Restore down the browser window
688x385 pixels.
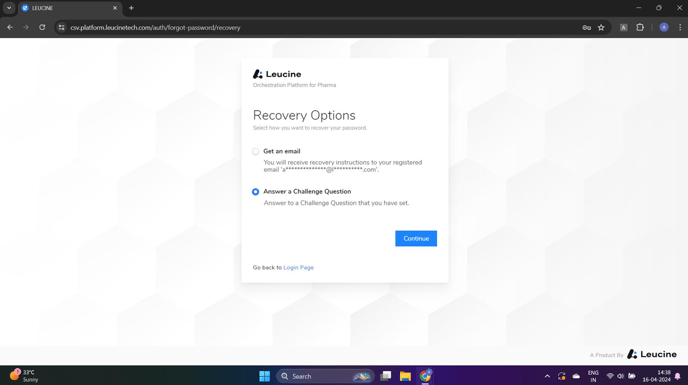click(x=659, y=8)
